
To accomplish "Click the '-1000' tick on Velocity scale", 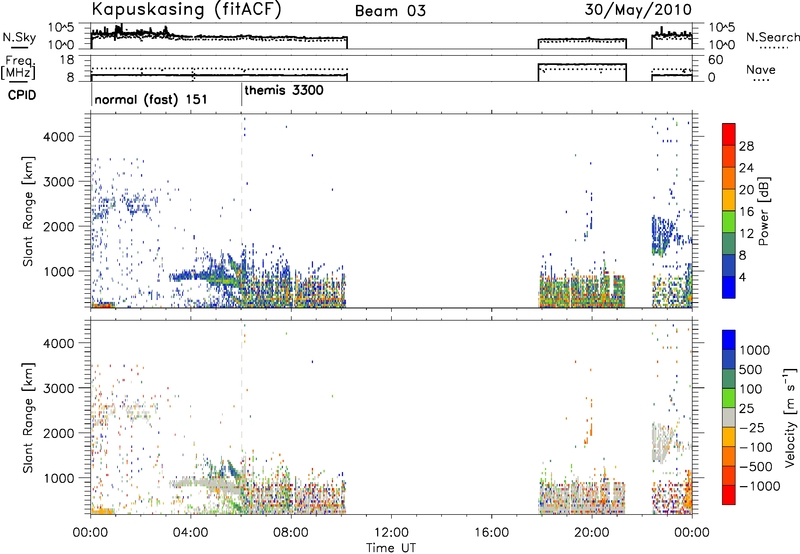I will (x=759, y=486).
